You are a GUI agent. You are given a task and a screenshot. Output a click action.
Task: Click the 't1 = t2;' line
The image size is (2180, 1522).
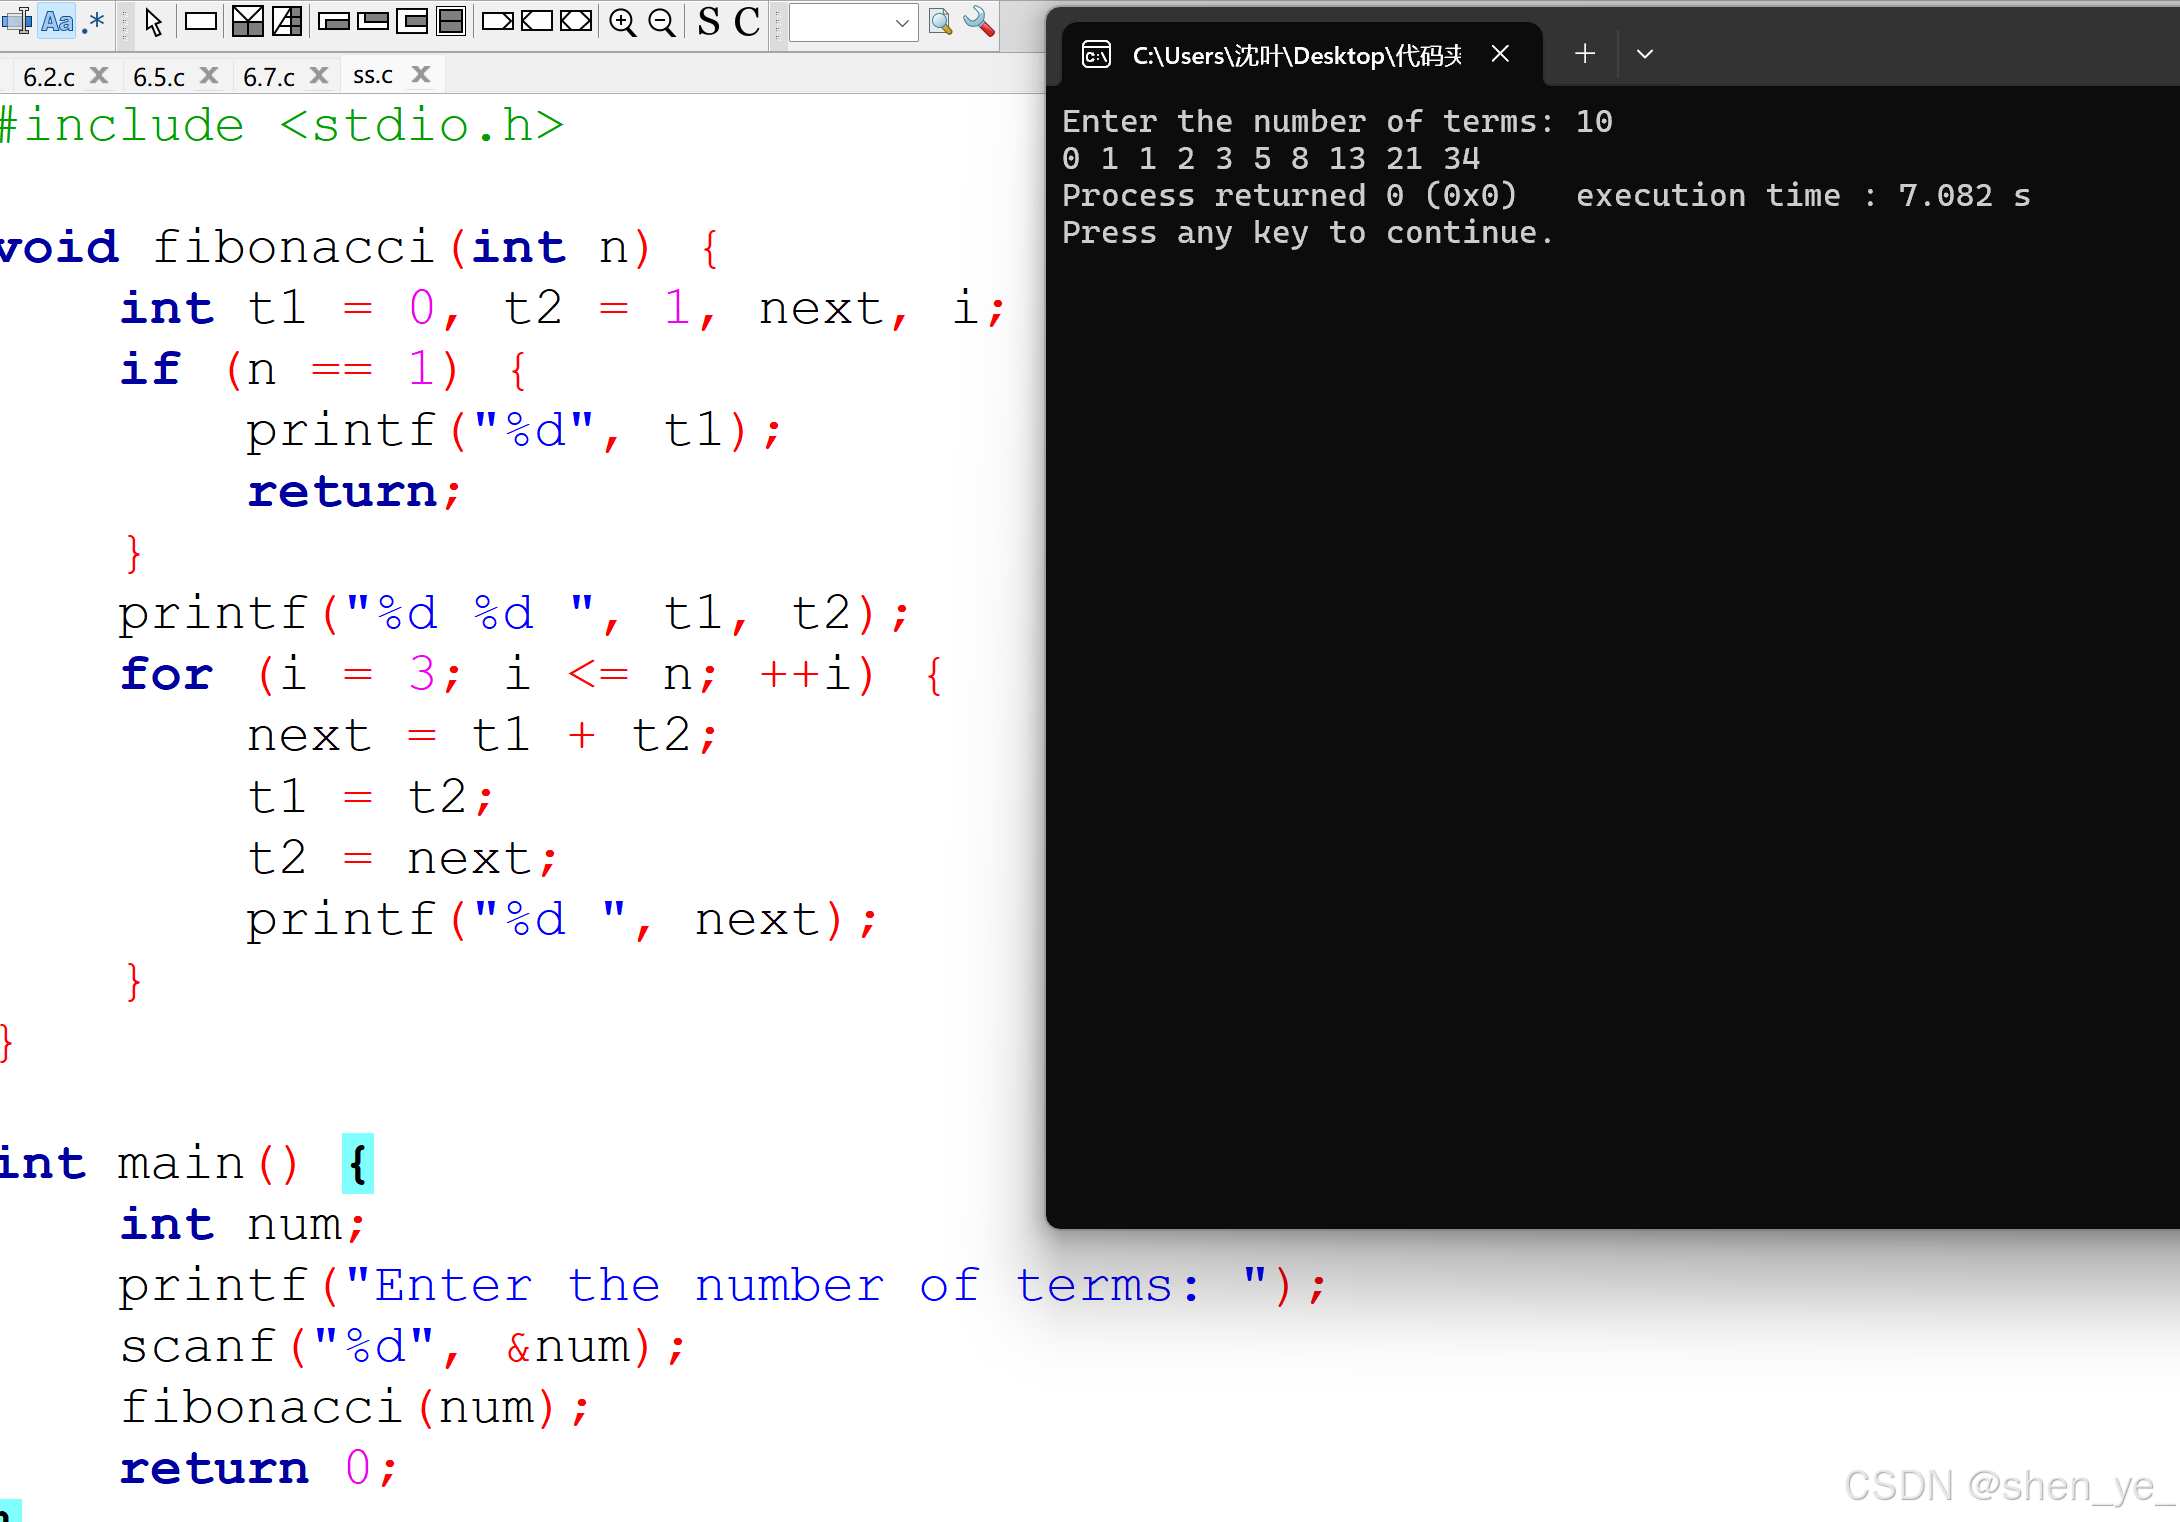[370, 797]
